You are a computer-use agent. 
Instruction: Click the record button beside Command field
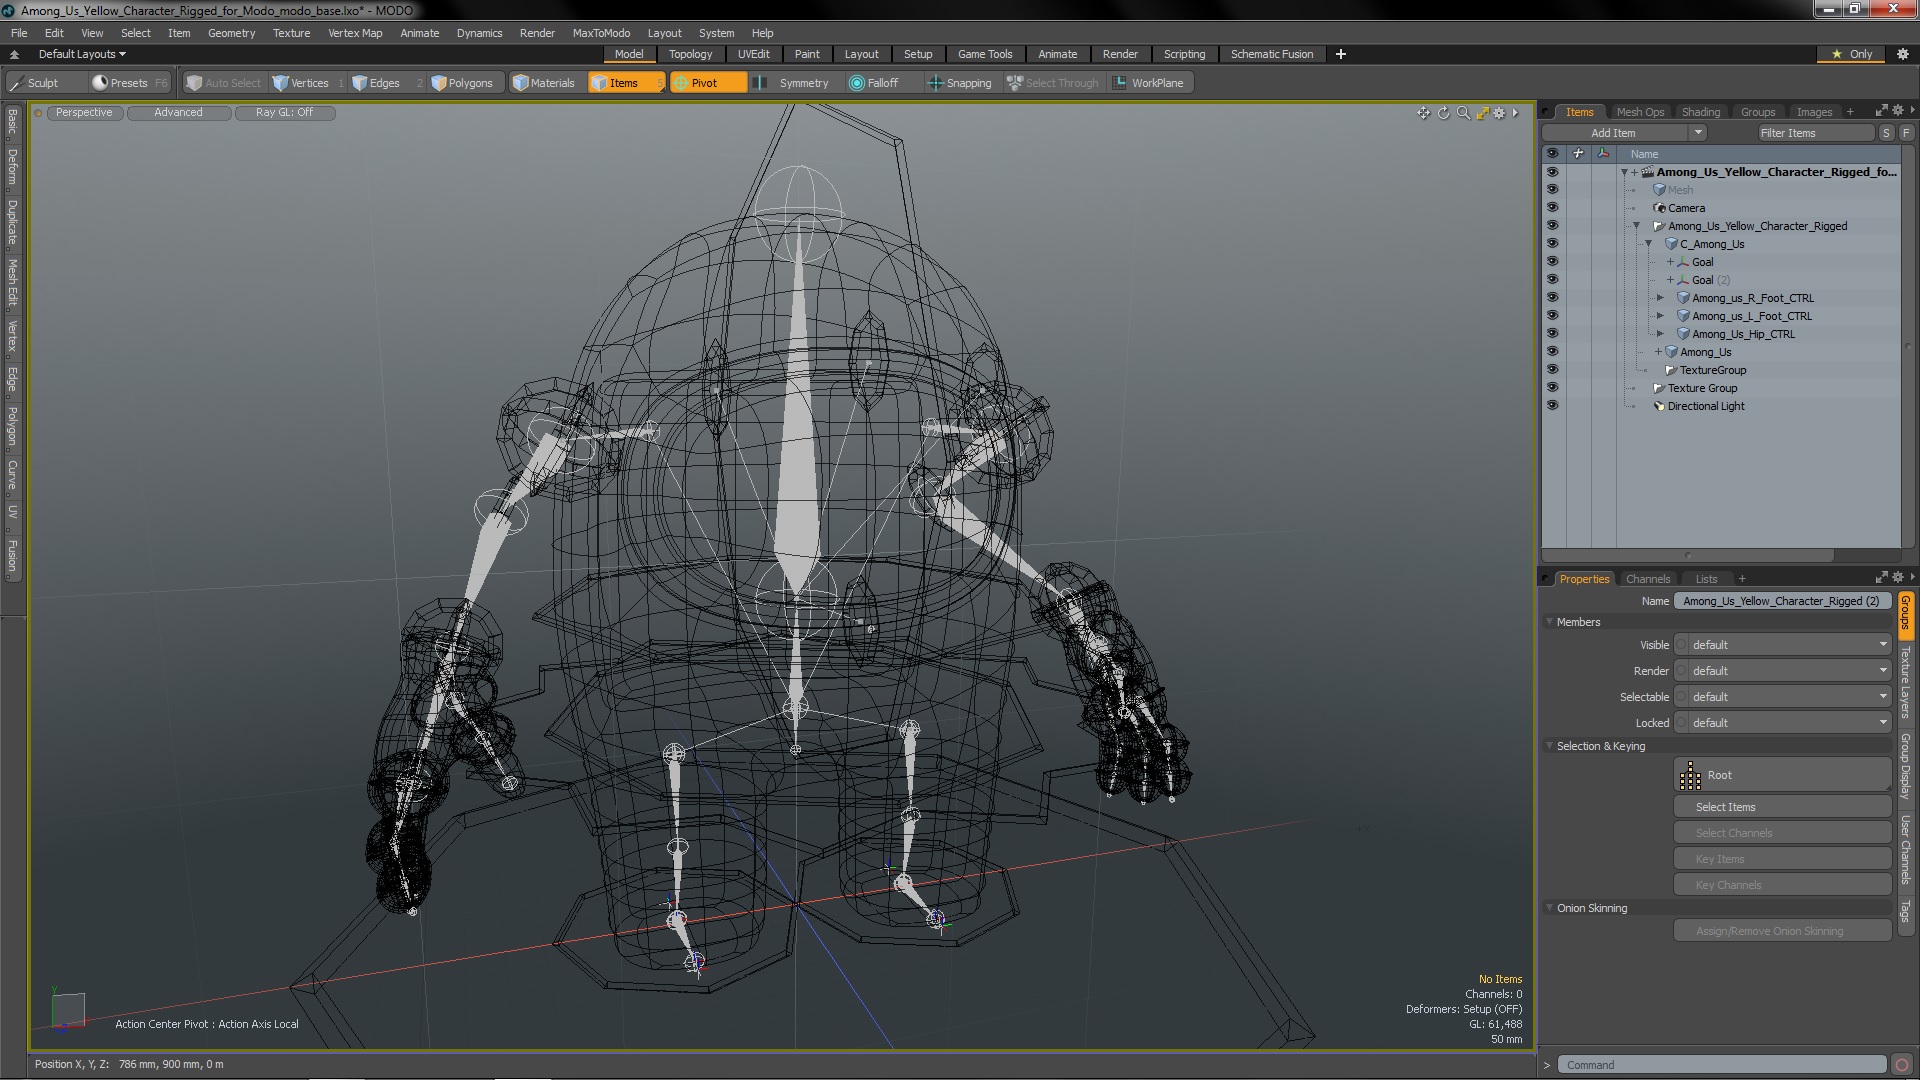coord(1902,1065)
